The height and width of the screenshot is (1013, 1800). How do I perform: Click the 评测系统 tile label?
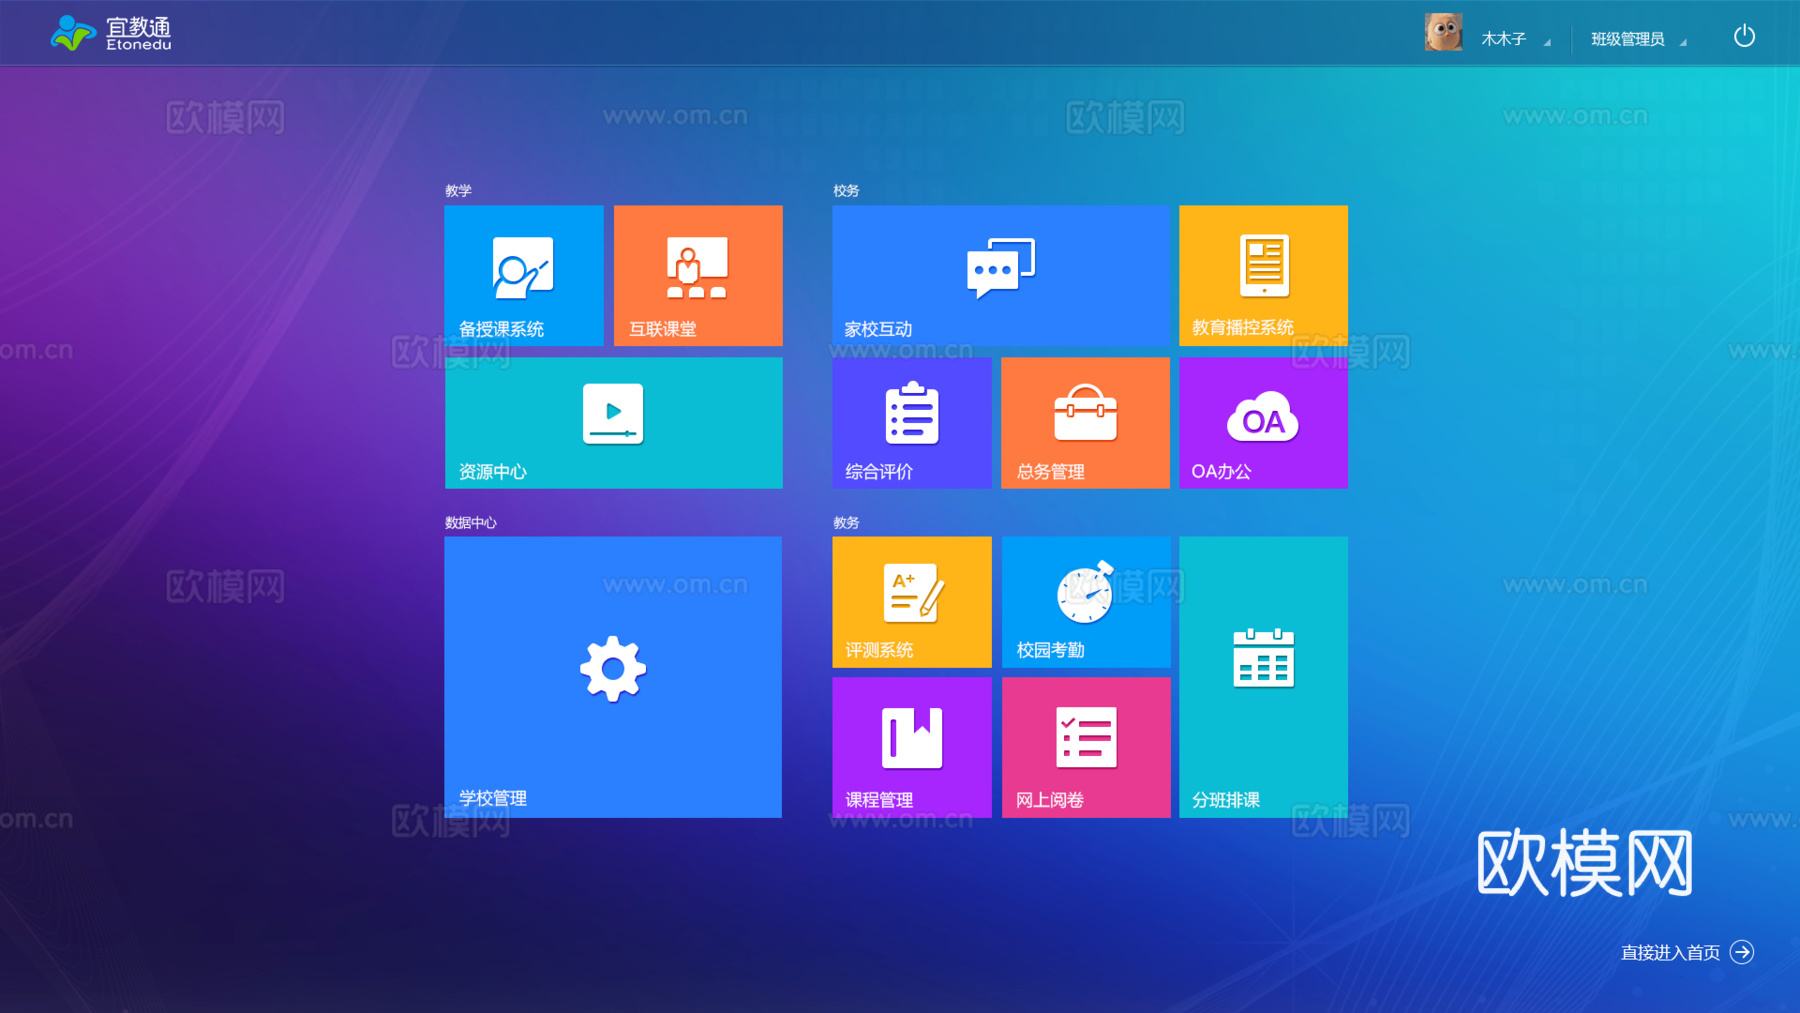[879, 650]
